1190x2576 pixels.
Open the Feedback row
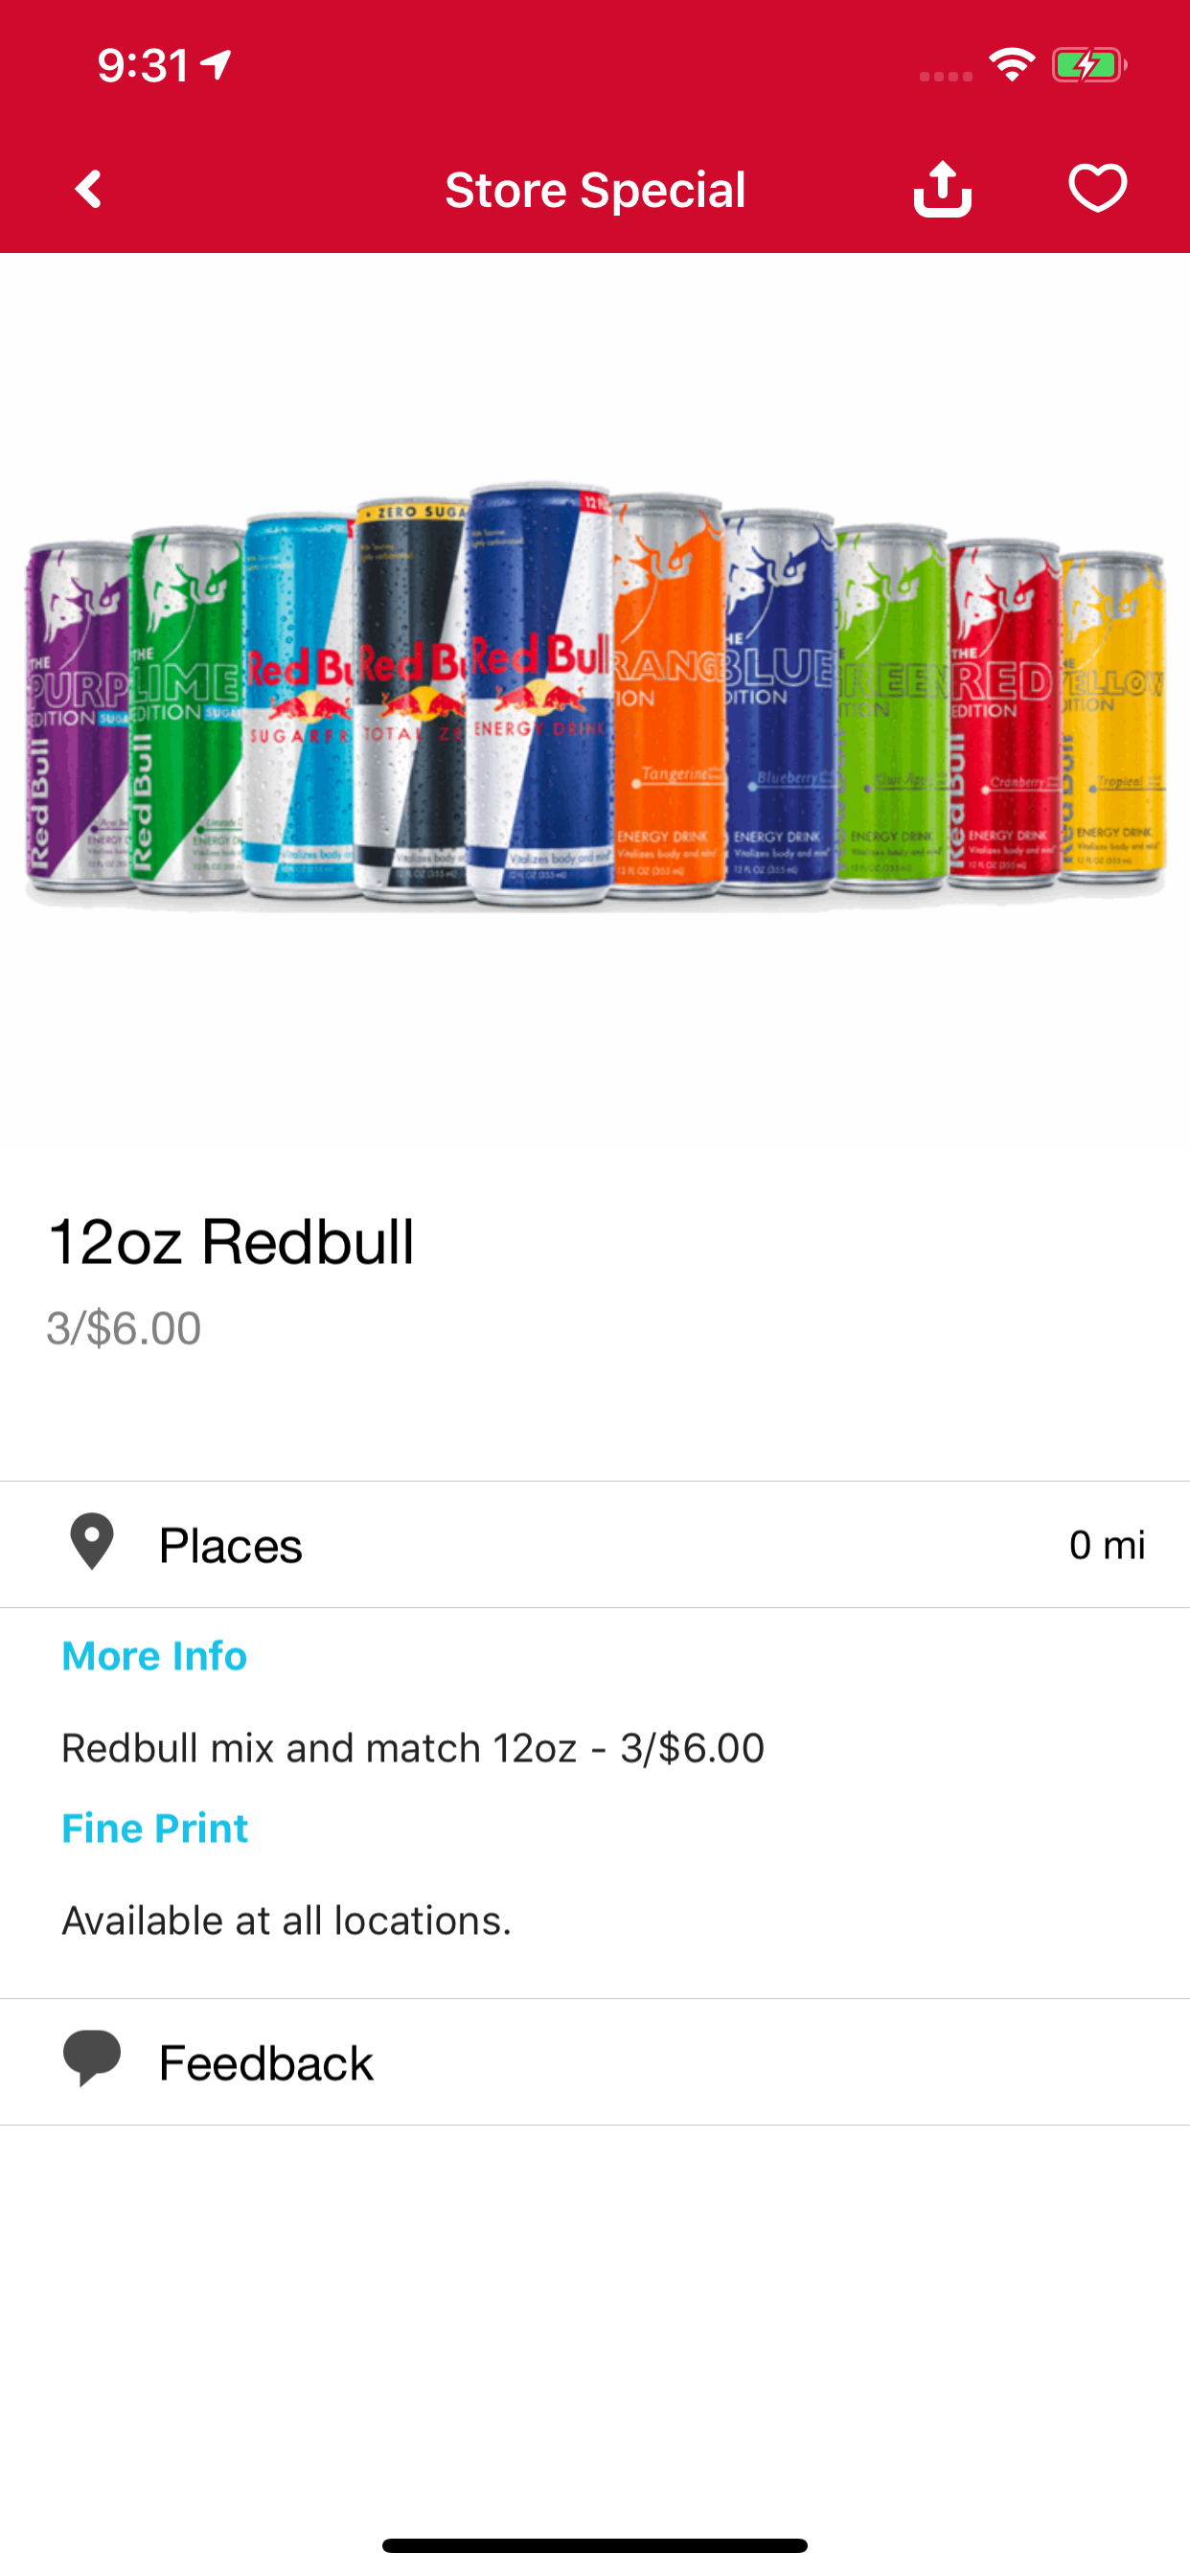[594, 2063]
